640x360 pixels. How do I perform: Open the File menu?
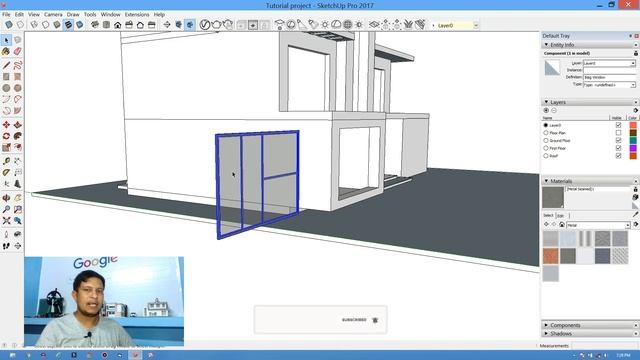(6, 14)
